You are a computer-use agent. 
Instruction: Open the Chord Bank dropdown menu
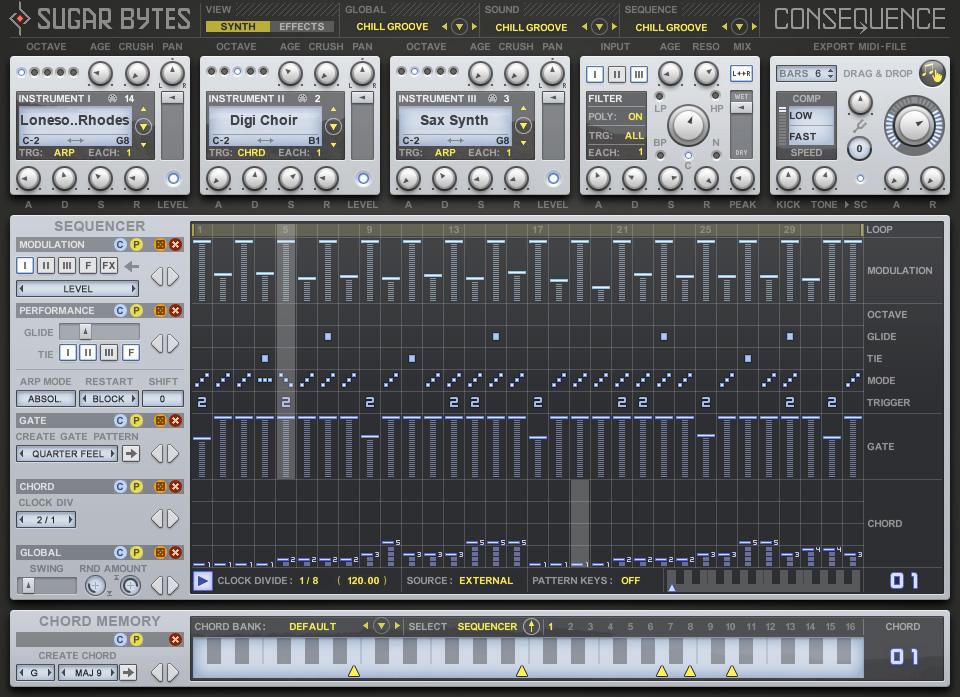(381, 627)
